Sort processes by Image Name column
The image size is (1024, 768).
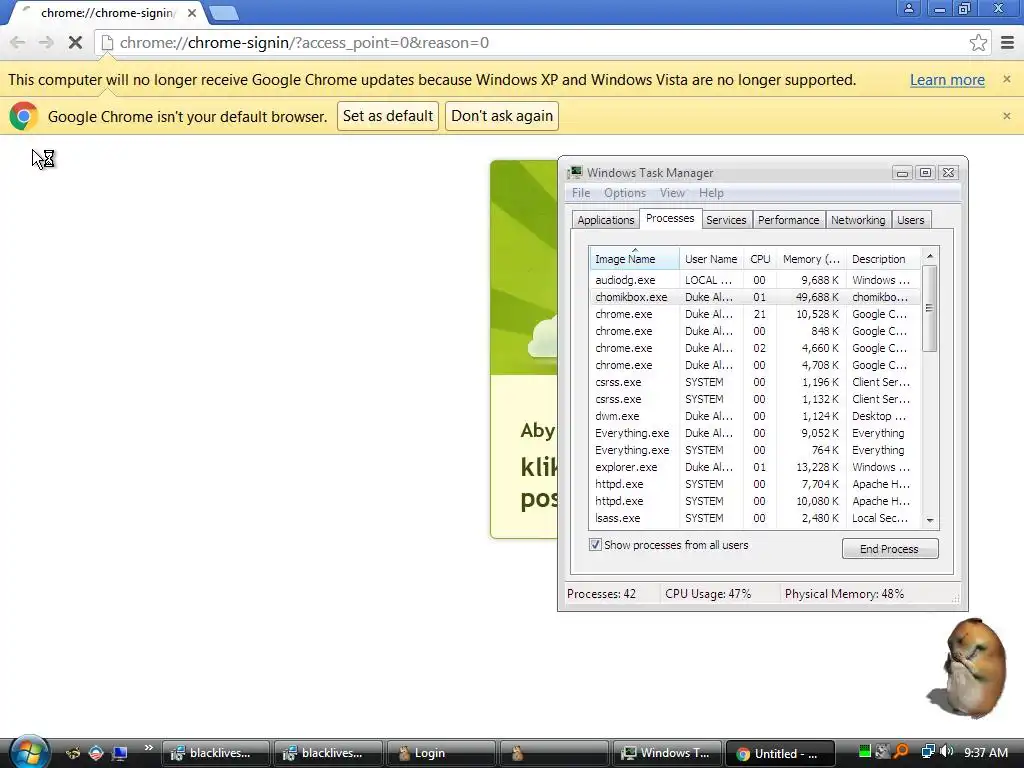point(633,259)
